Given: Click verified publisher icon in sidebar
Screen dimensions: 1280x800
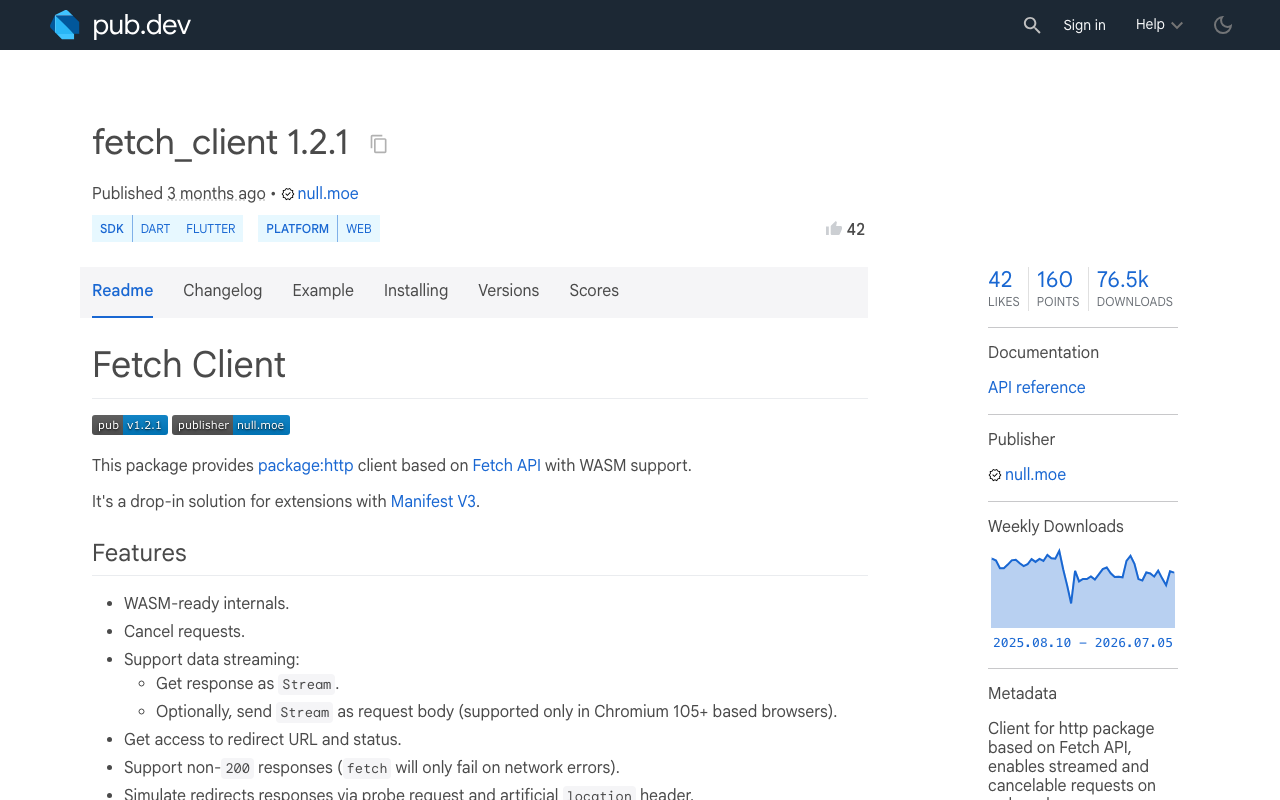Looking at the screenshot, I should point(995,475).
